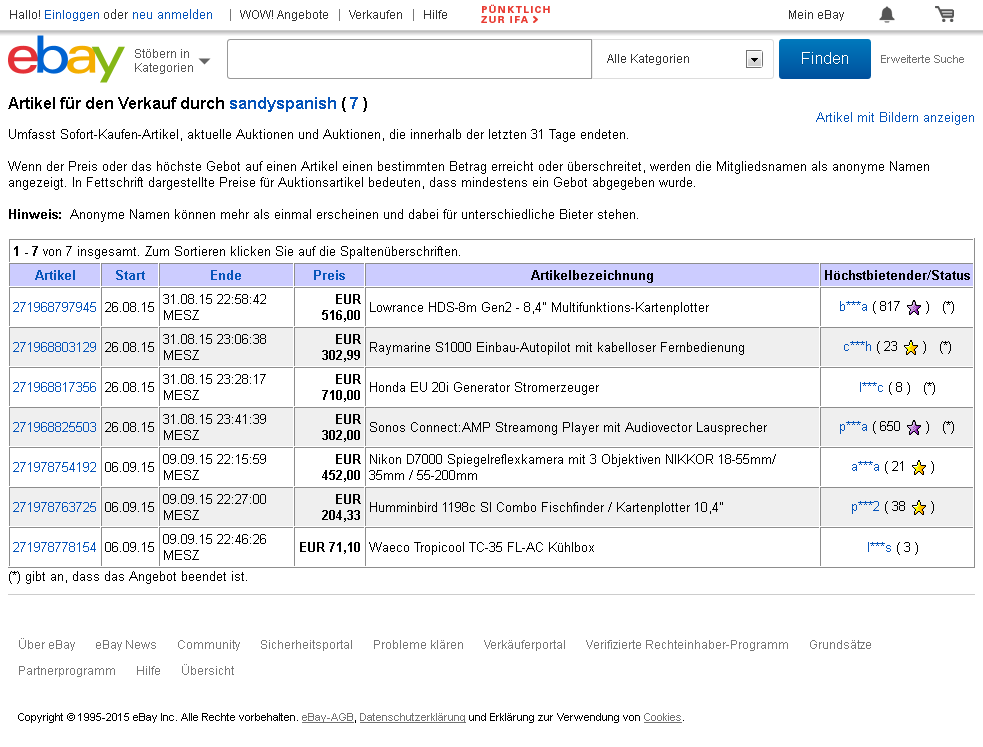Open the PÜNKTLICH ZUR IFA promo banner
983x747 pixels.
(515, 14)
